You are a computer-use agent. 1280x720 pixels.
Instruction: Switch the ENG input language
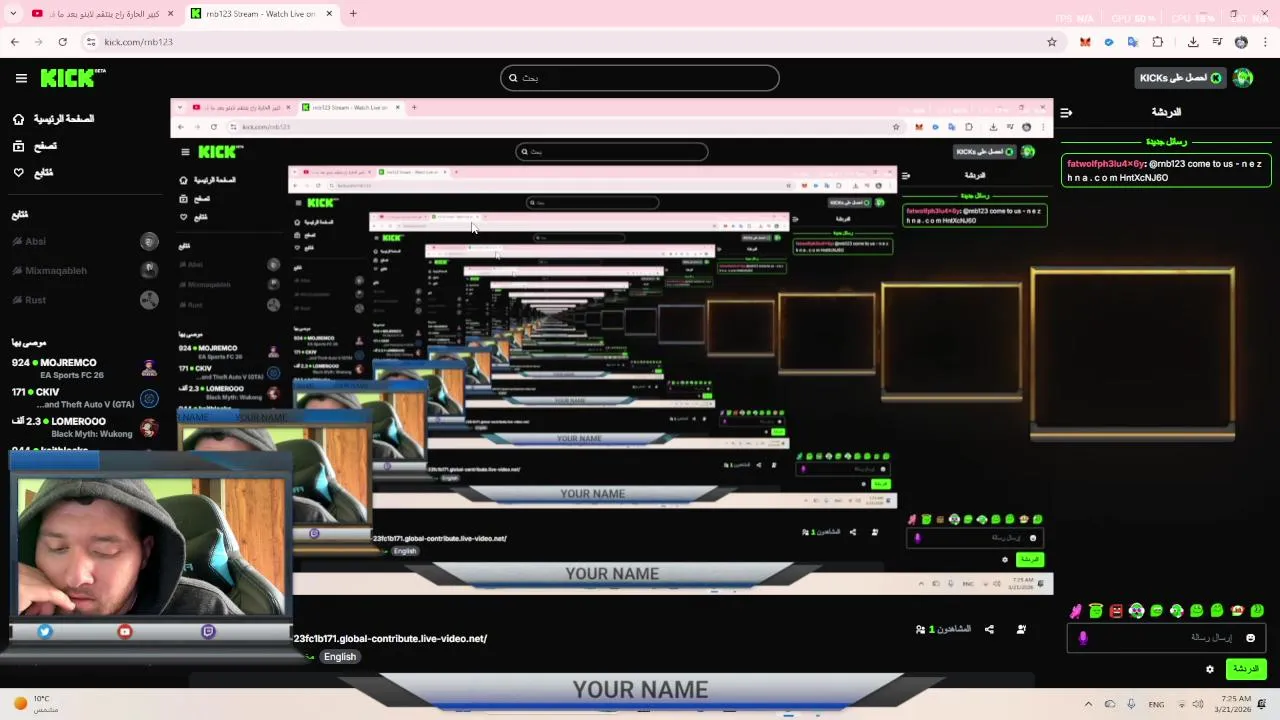[x=1156, y=704]
